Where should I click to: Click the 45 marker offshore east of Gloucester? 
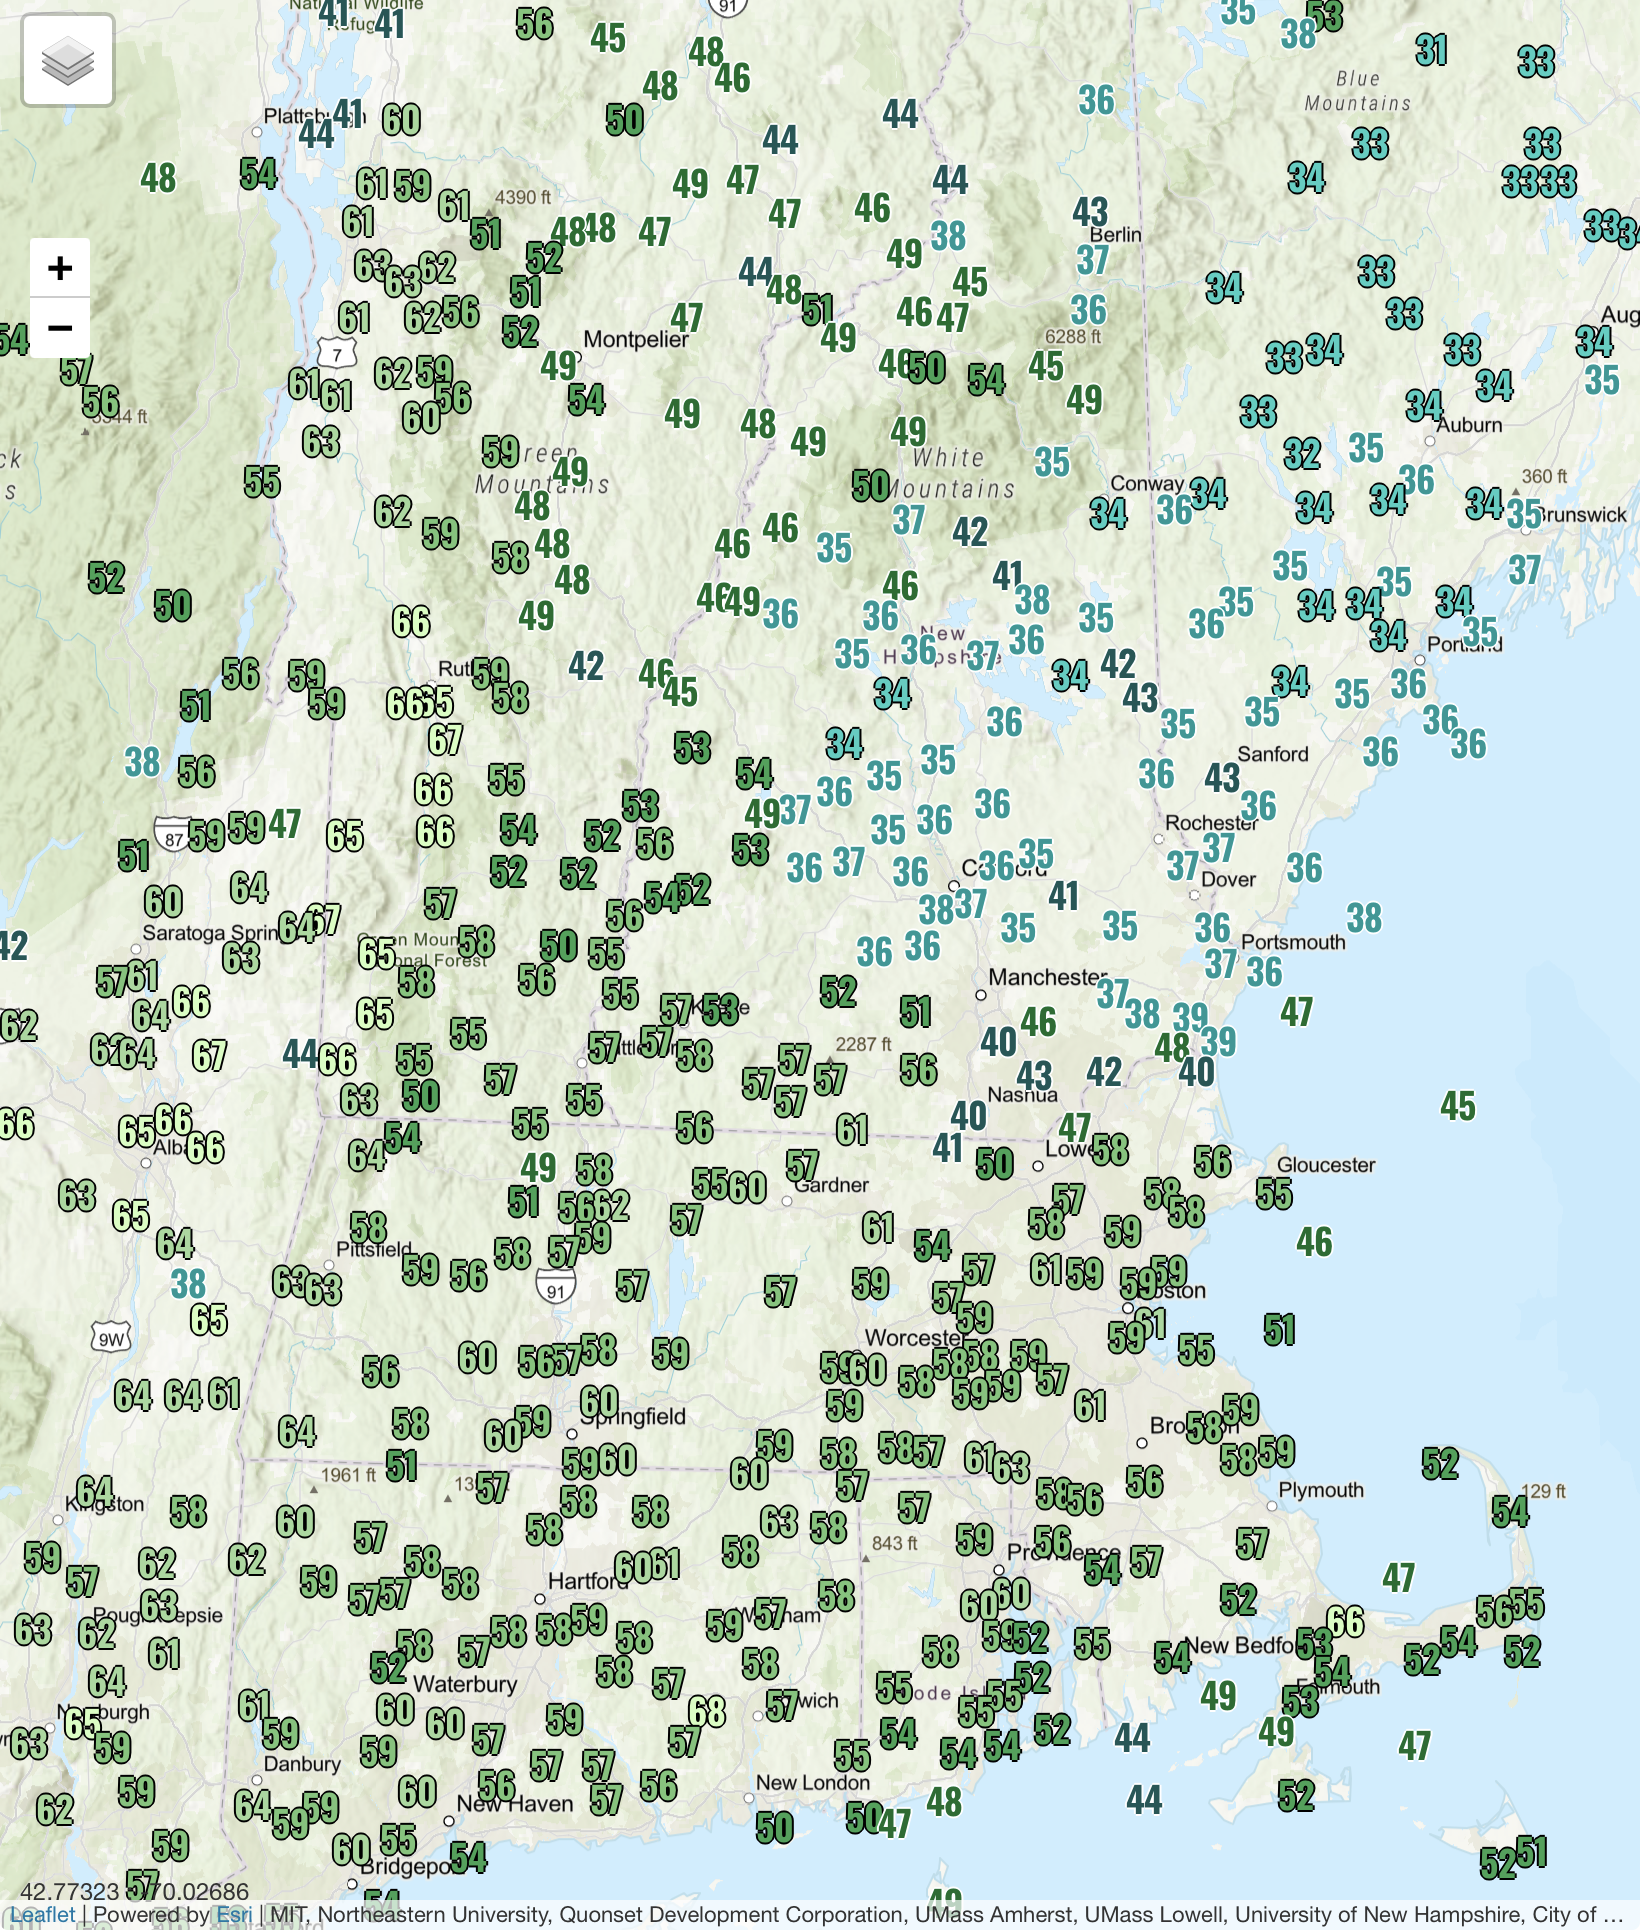pos(1458,1106)
